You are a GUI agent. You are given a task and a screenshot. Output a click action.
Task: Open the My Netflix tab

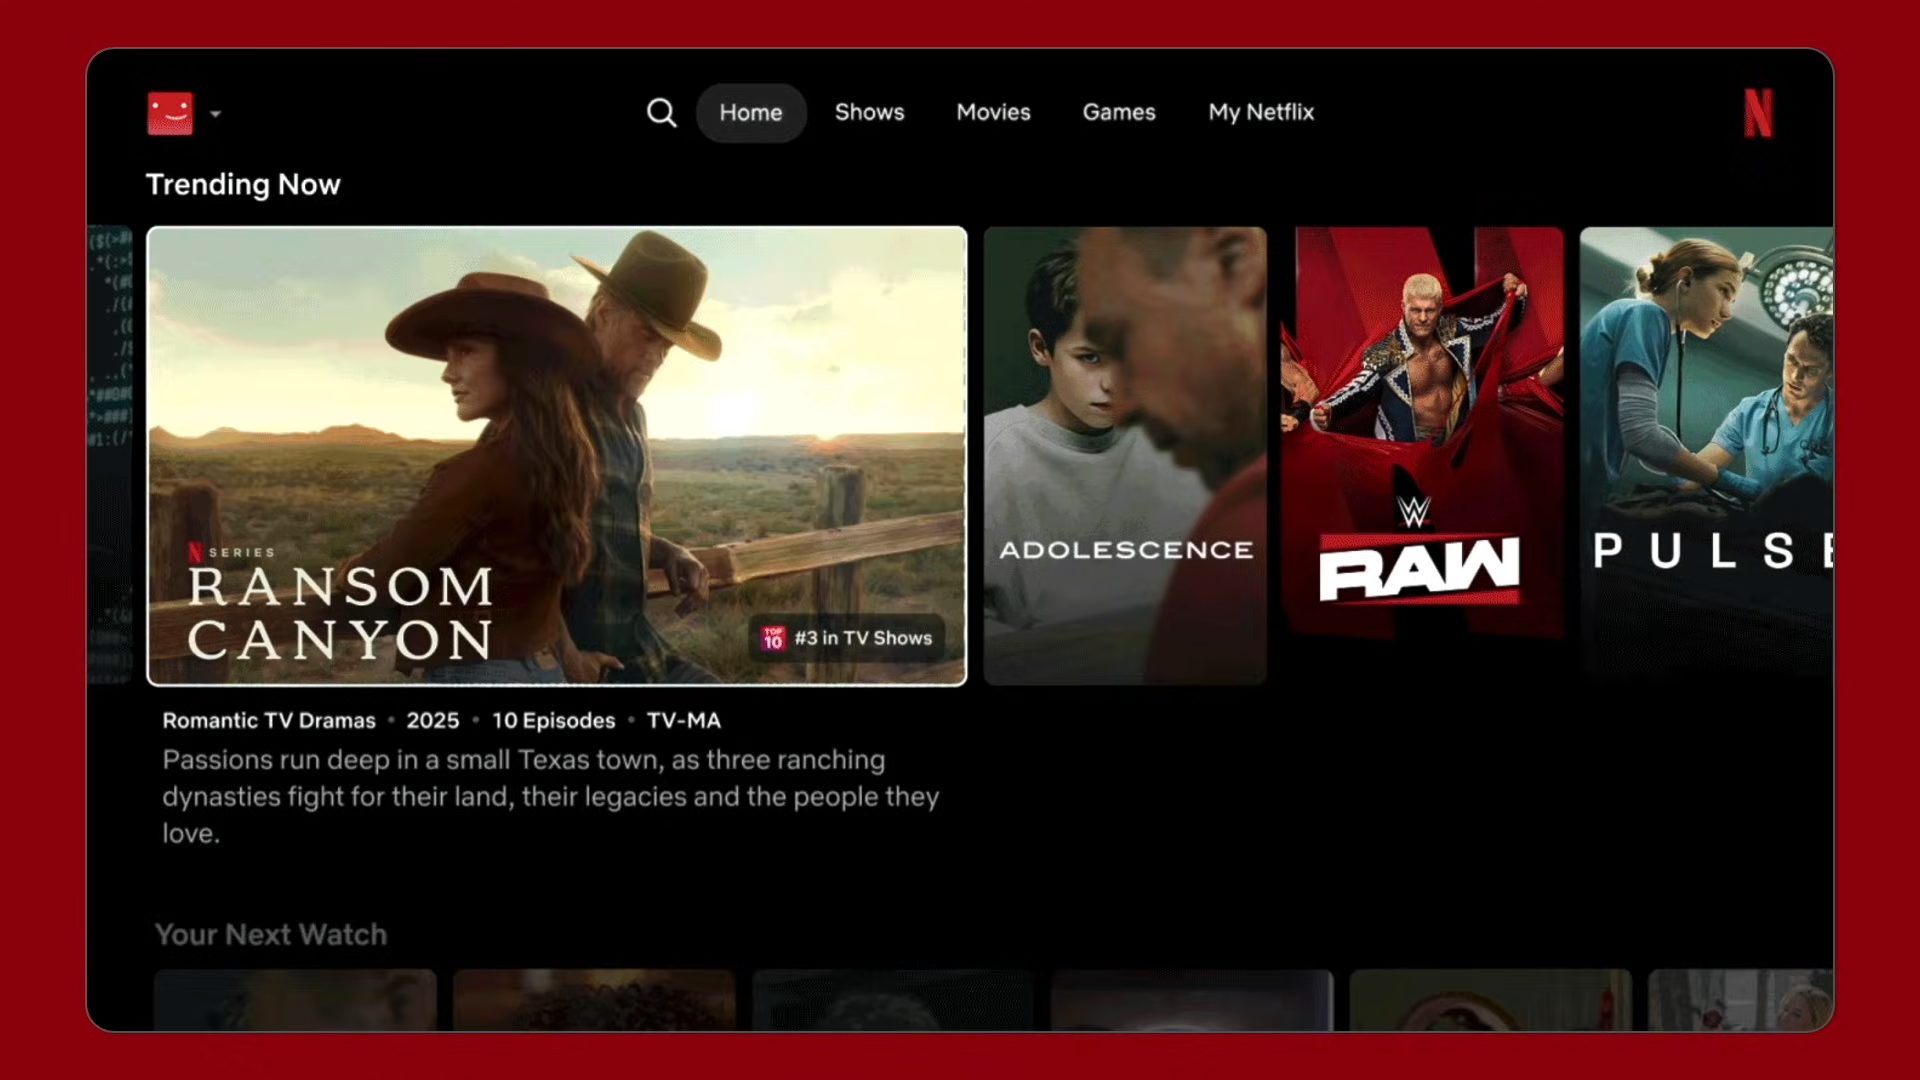(1261, 112)
